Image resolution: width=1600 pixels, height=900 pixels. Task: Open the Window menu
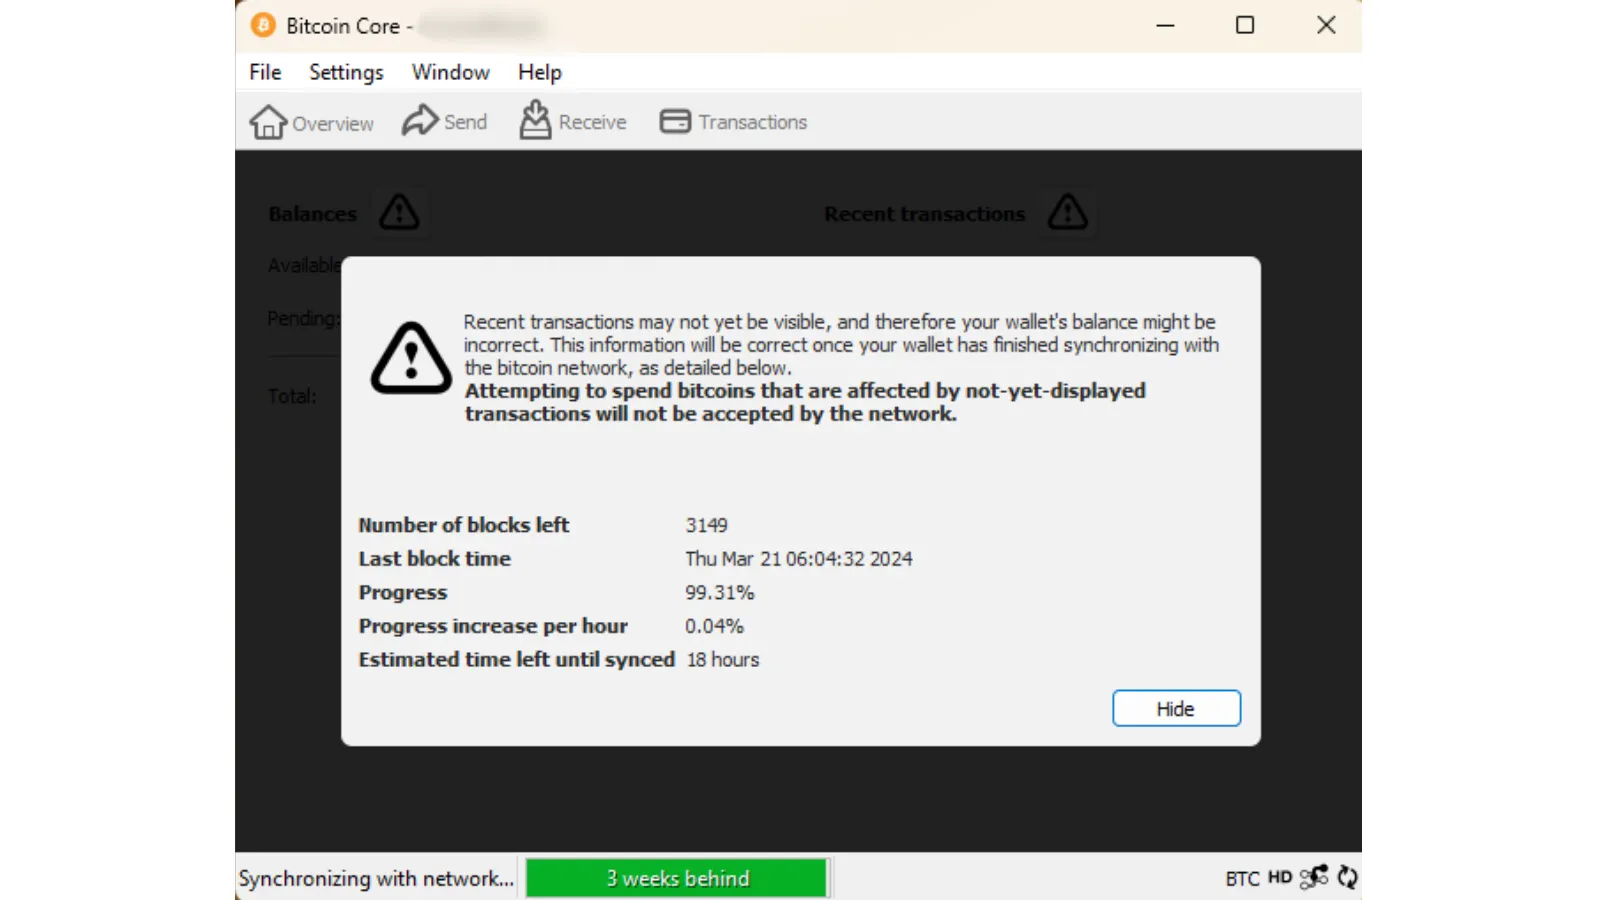[450, 72]
